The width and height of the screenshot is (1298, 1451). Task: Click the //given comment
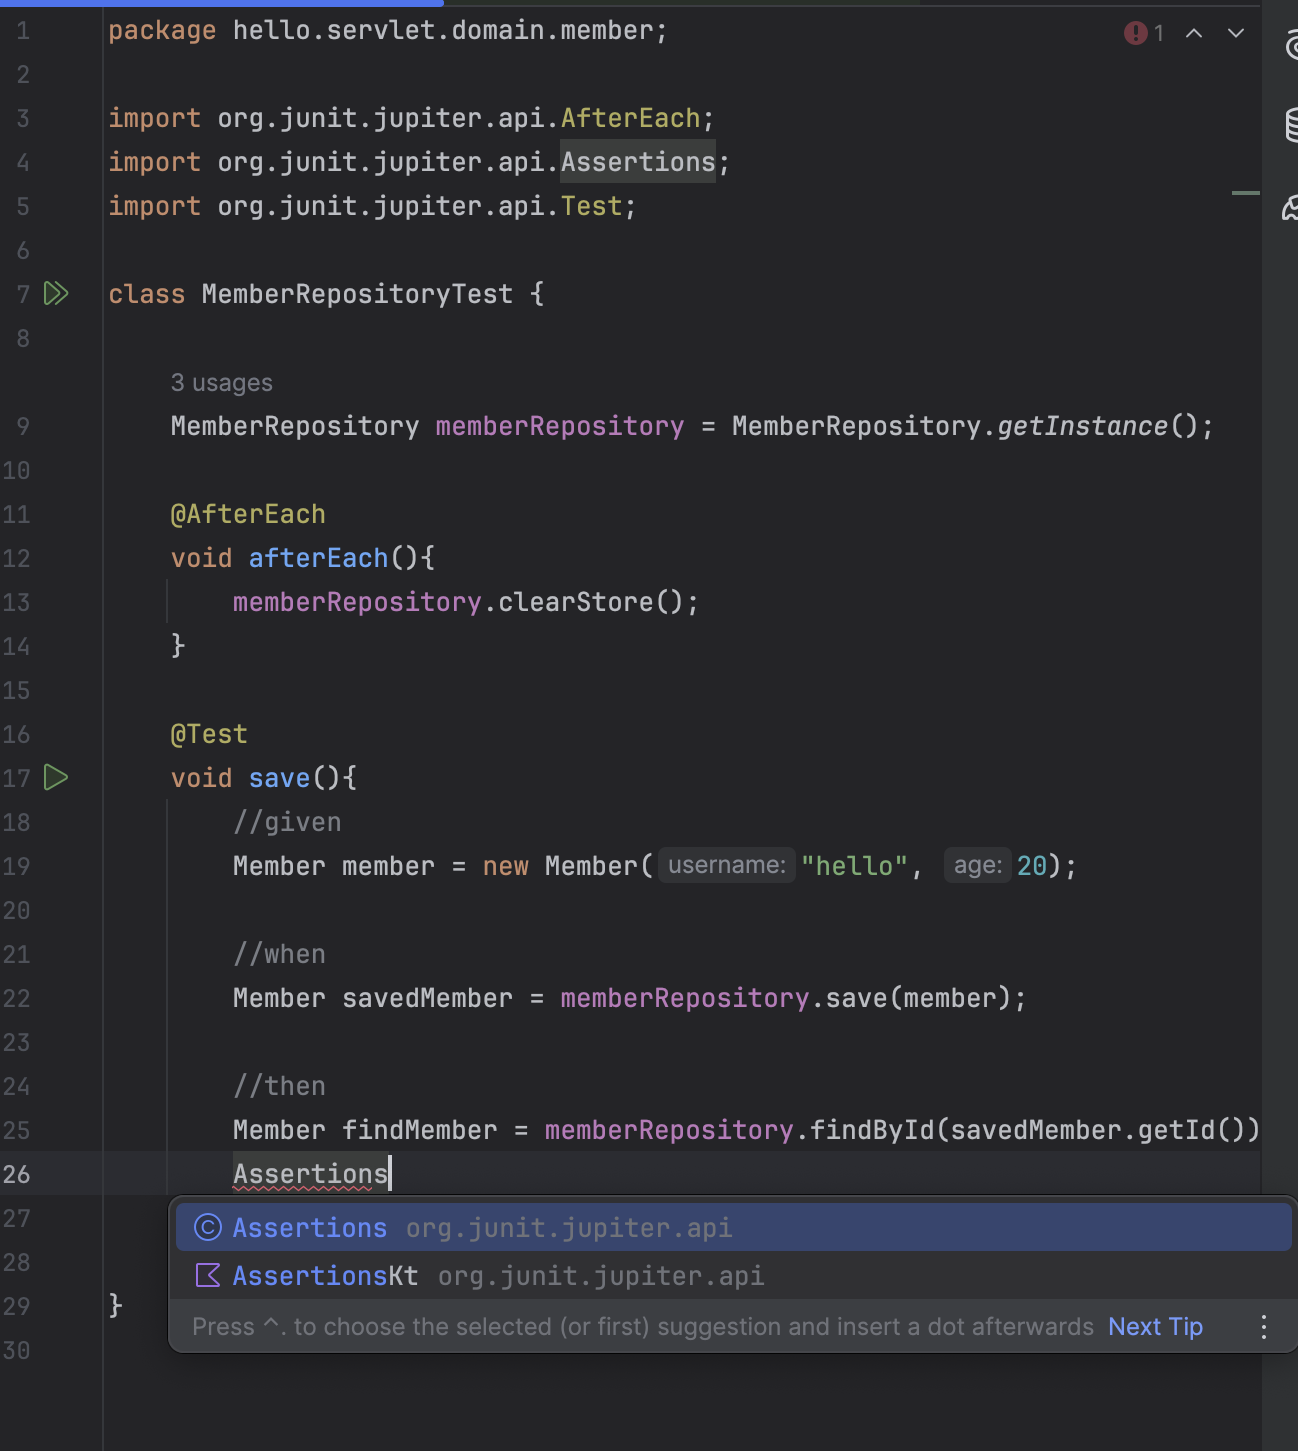(287, 822)
